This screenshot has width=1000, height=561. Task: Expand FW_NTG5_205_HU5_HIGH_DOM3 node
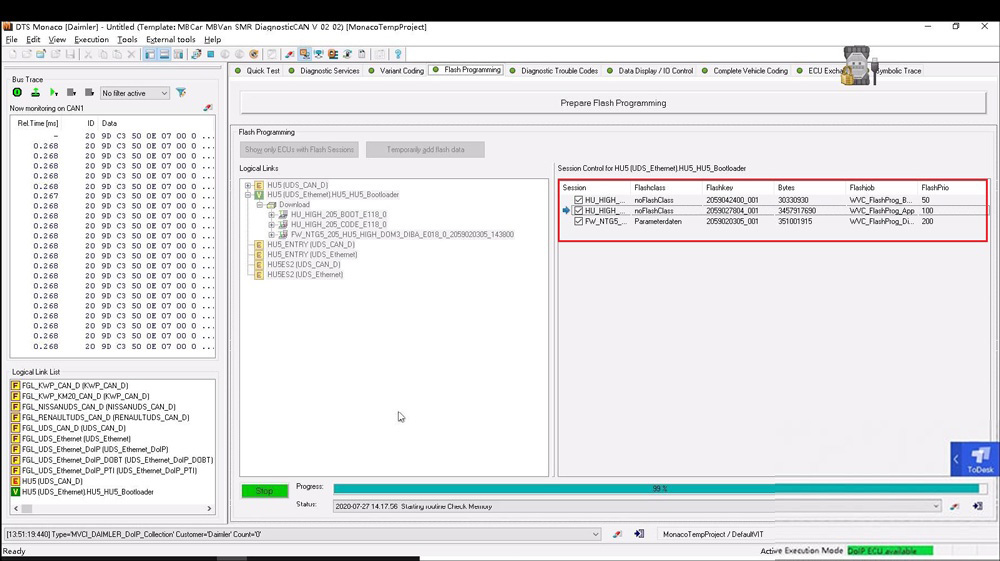(272, 235)
